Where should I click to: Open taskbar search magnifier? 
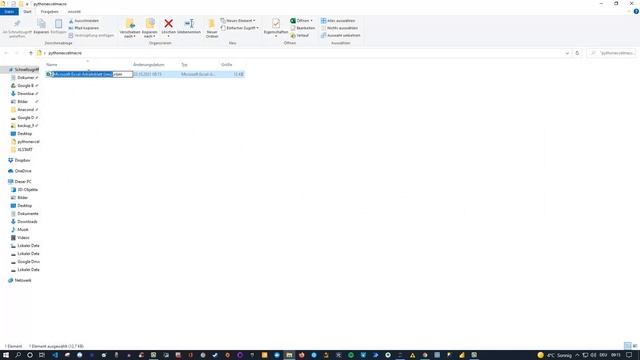18,355
